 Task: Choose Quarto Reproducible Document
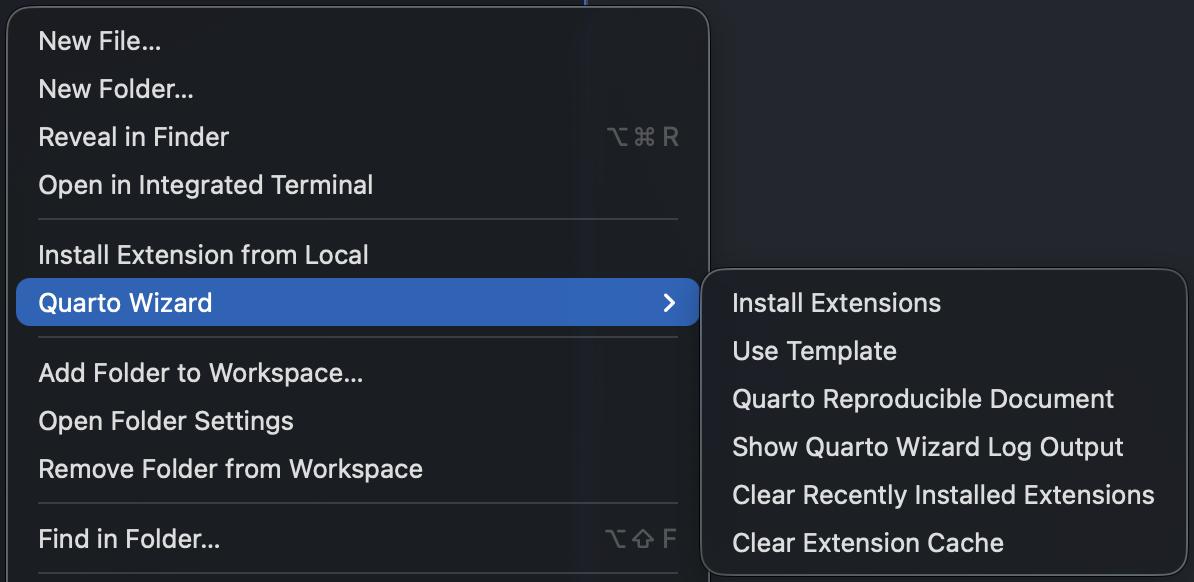(x=923, y=399)
